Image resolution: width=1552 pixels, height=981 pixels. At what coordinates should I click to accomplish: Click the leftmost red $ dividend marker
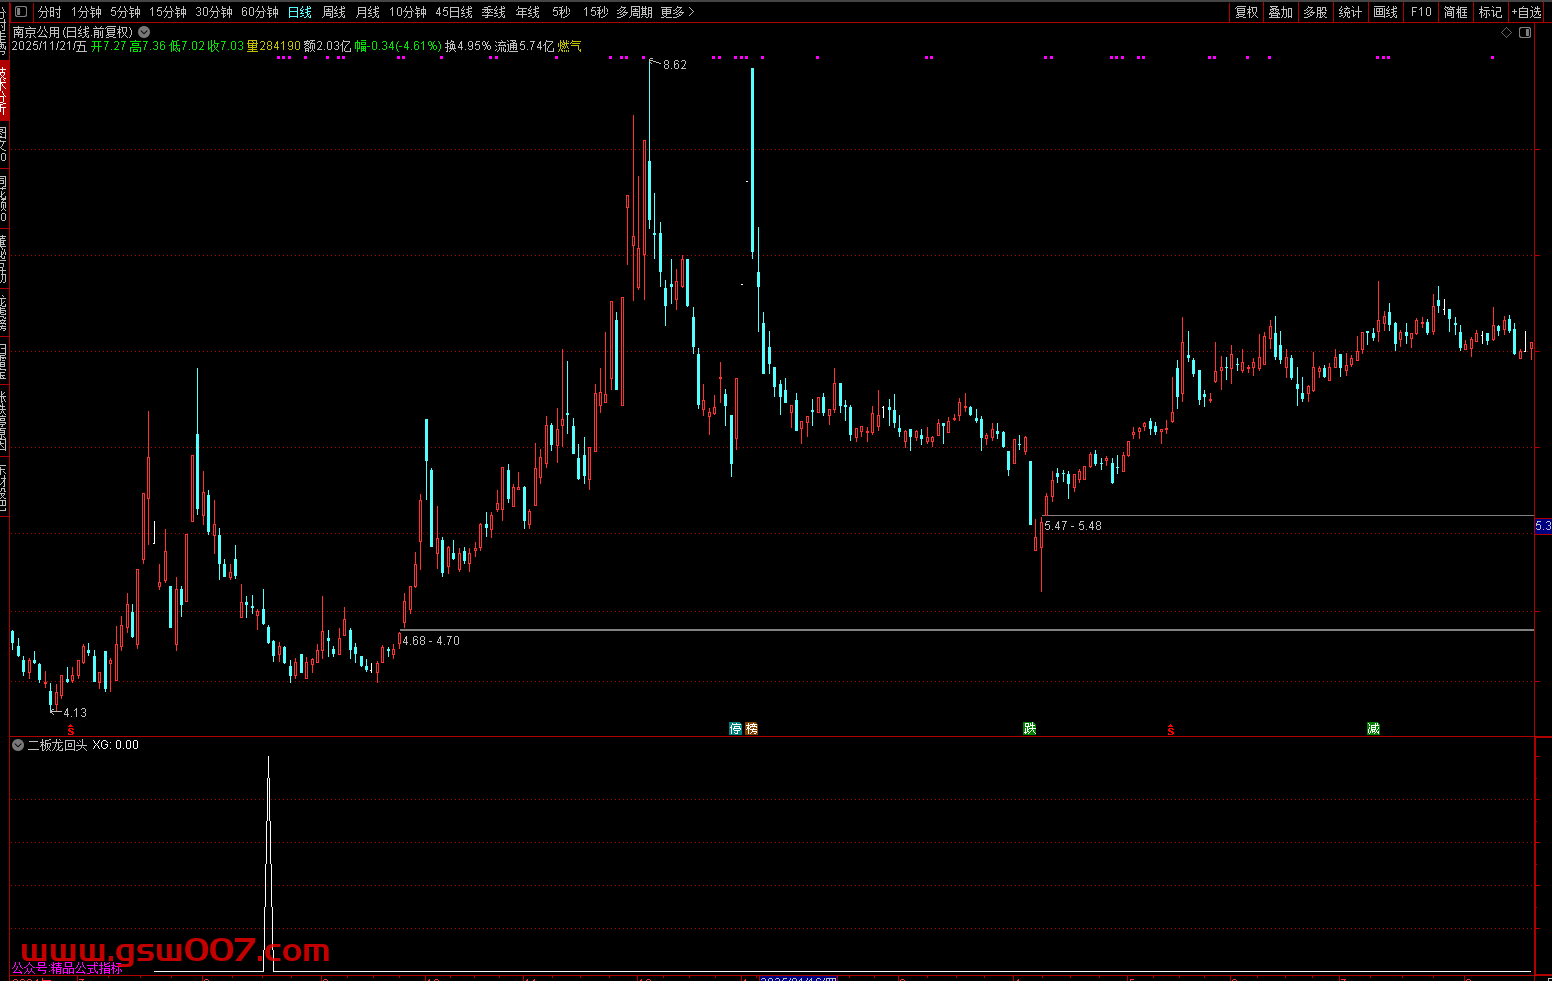click(70, 730)
